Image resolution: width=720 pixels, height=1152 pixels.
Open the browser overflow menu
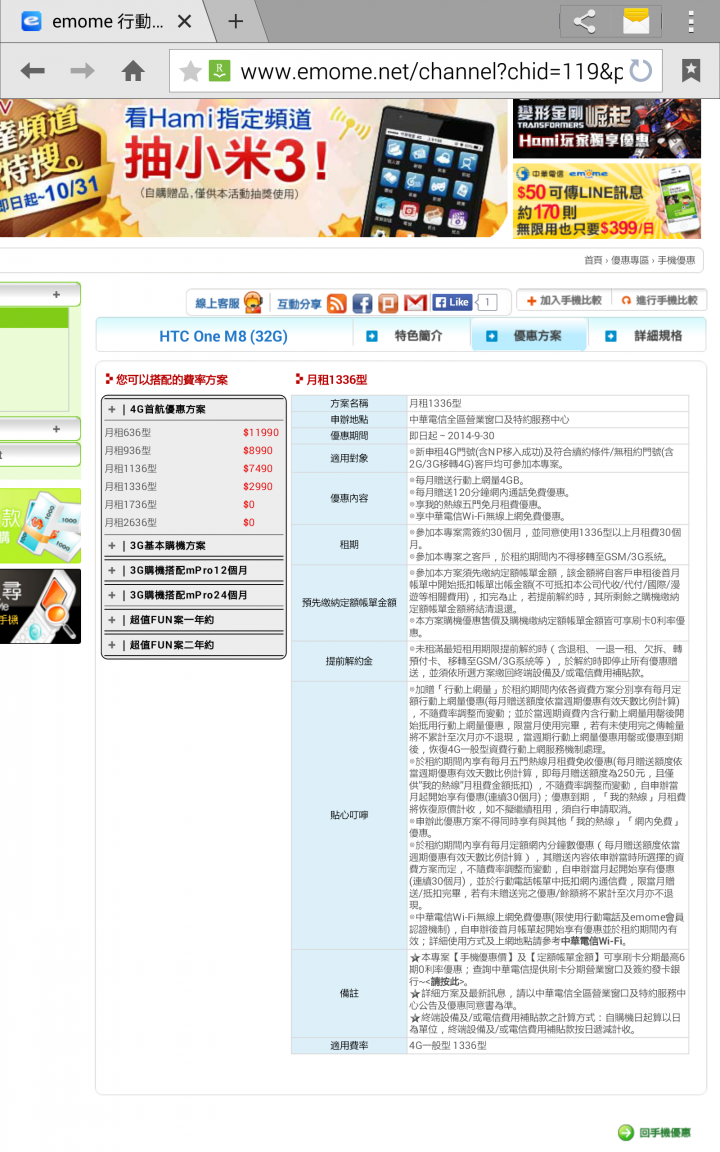[x=691, y=21]
